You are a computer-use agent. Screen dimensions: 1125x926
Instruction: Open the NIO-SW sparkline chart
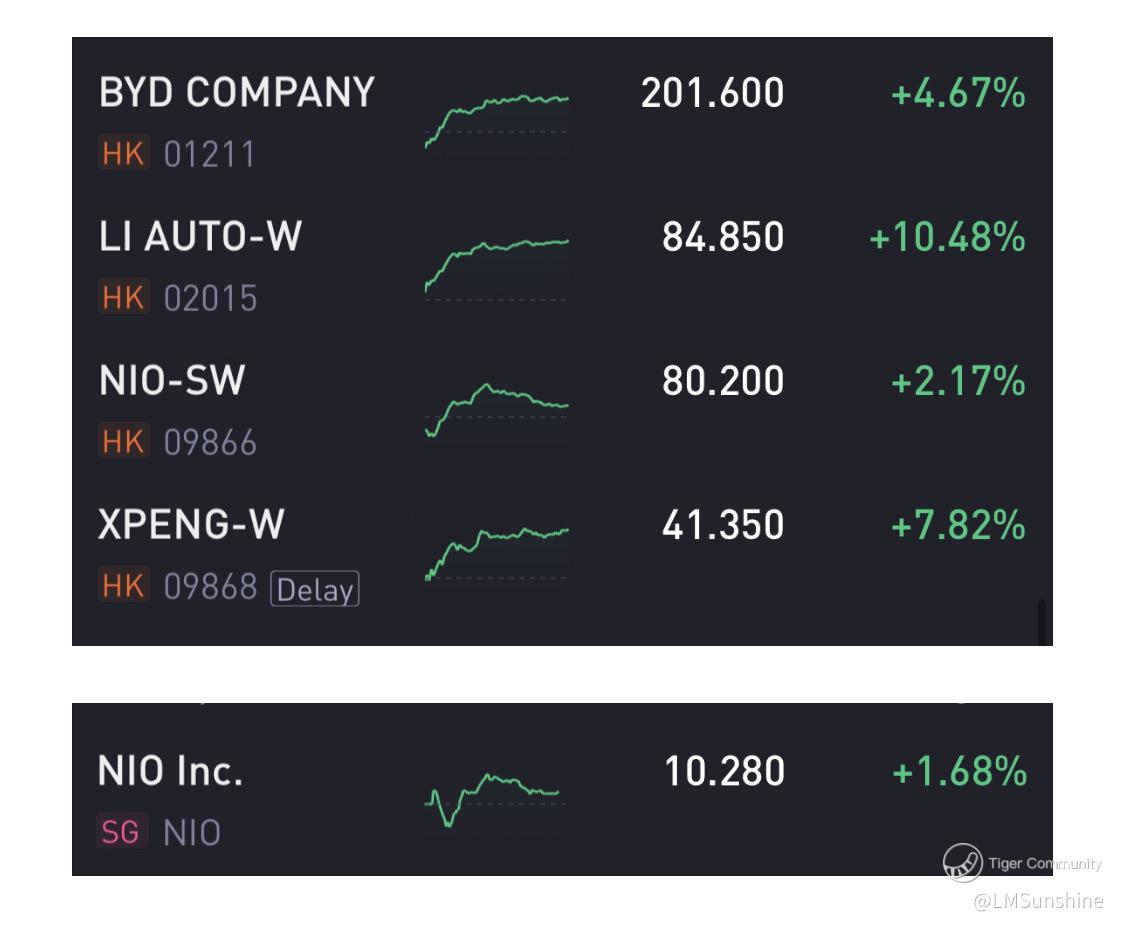pos(496,412)
